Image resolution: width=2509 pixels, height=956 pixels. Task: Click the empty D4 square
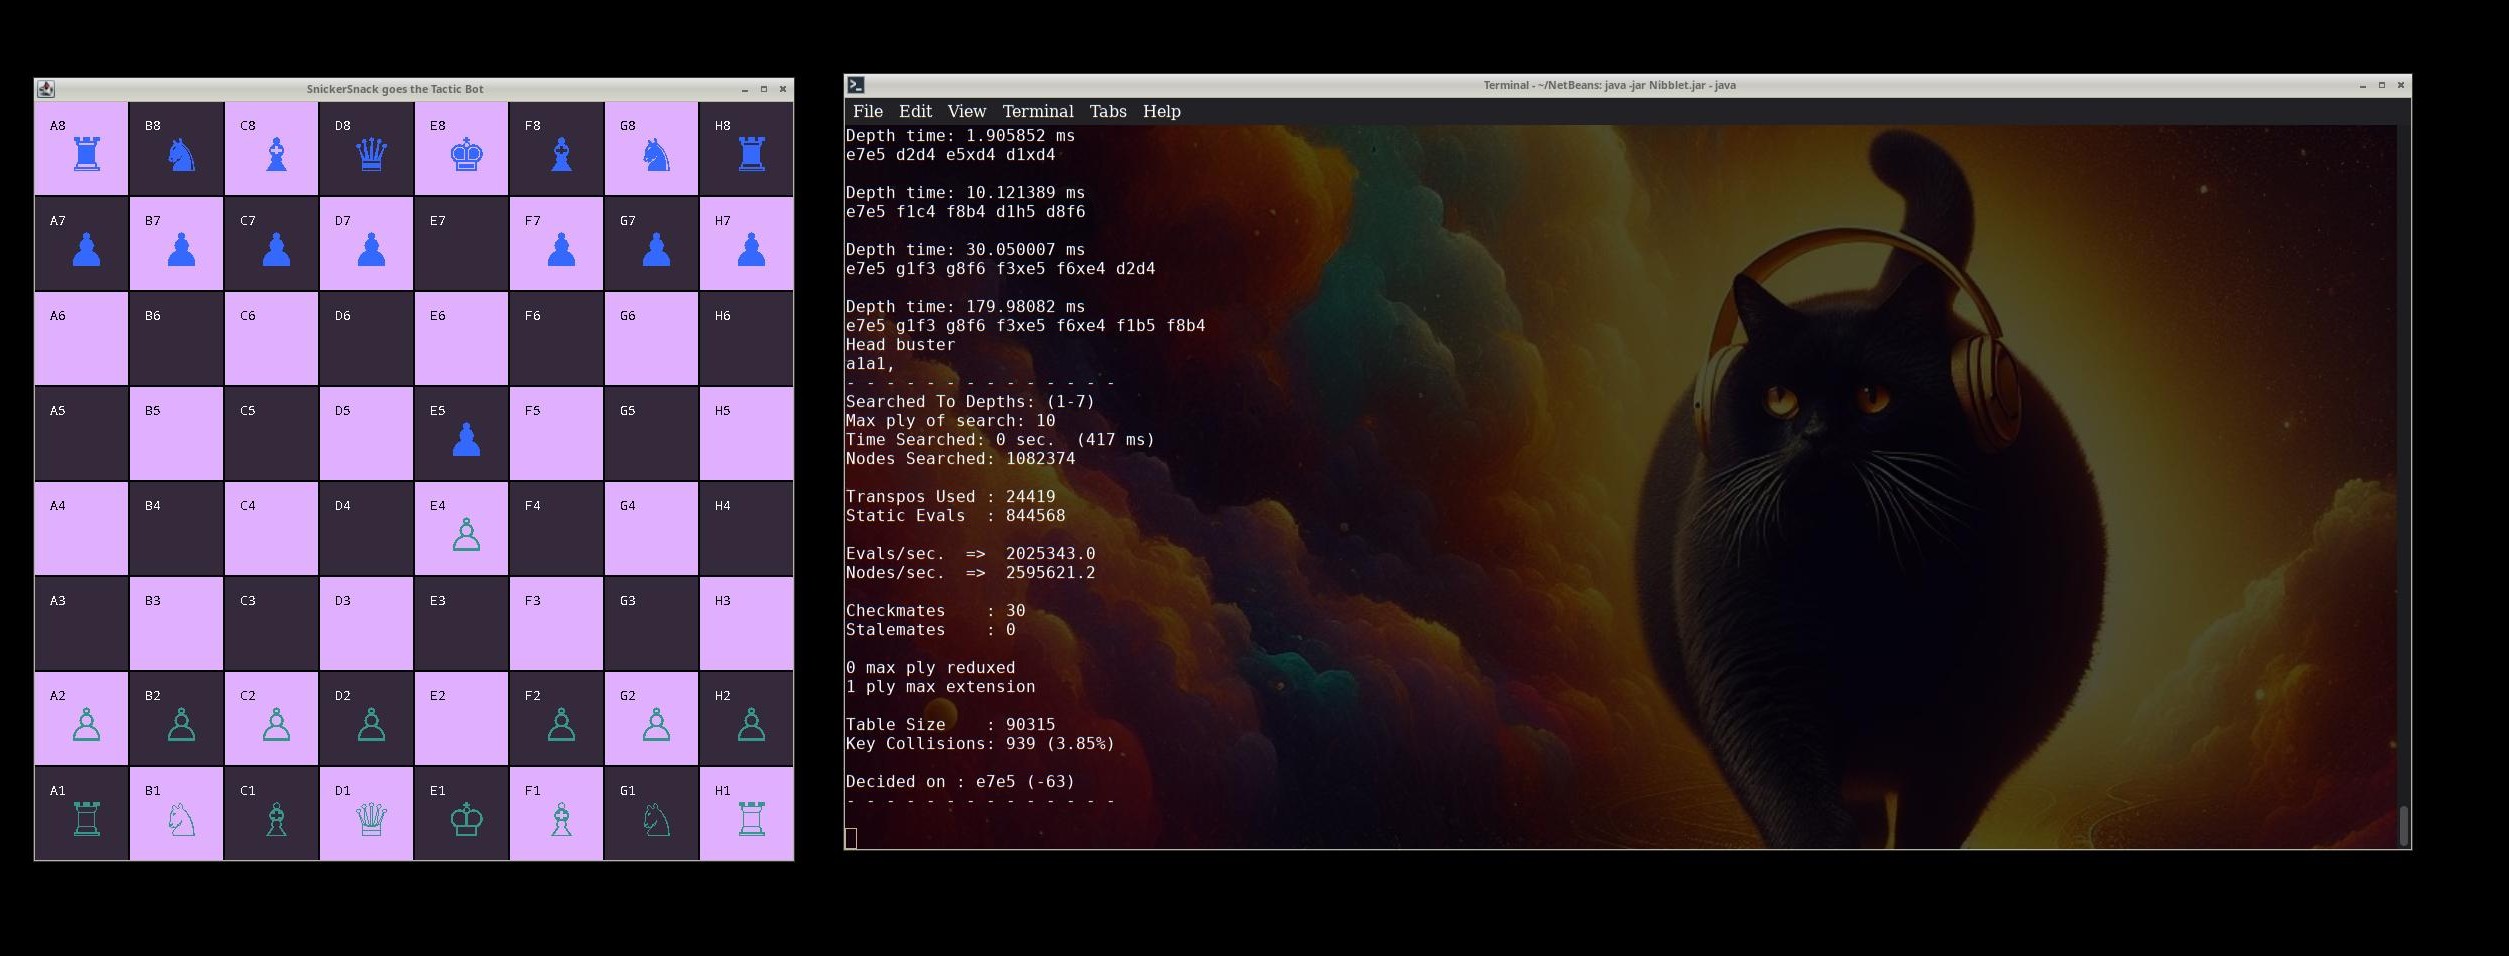click(366, 528)
